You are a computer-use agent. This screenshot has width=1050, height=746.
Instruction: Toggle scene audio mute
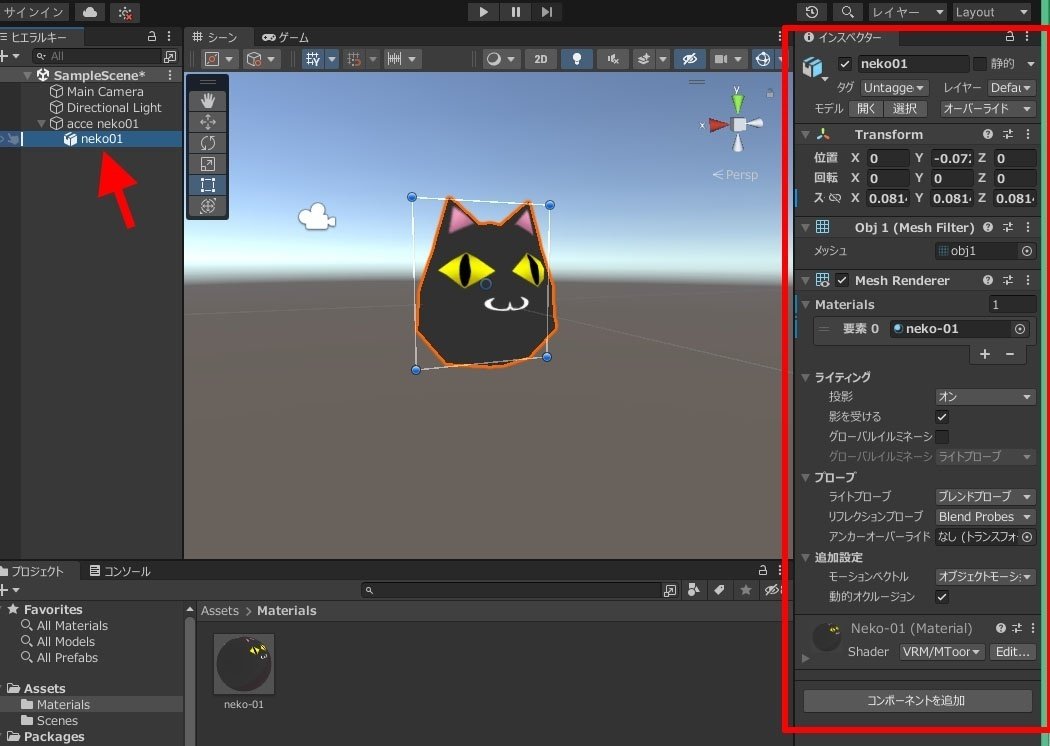click(613, 59)
